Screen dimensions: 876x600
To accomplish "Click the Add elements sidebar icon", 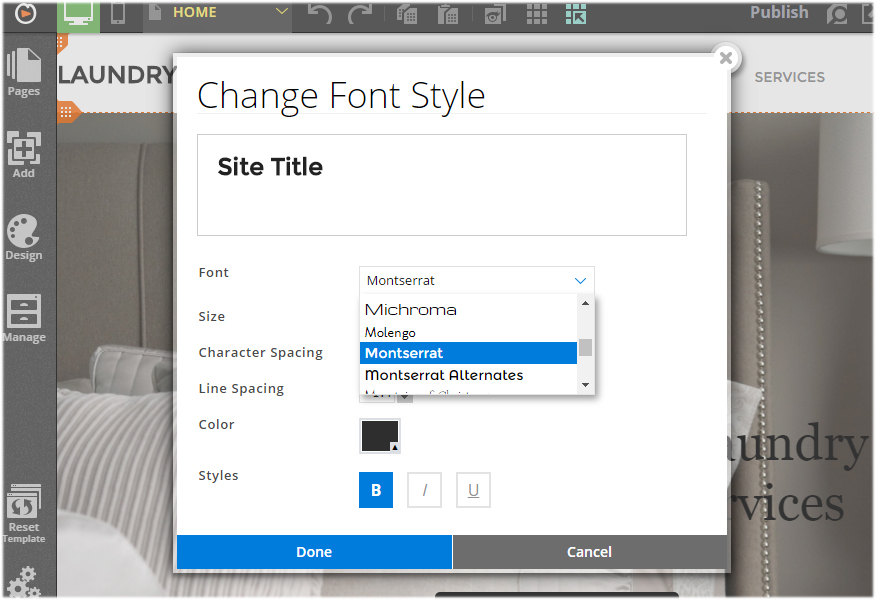I will [x=24, y=154].
